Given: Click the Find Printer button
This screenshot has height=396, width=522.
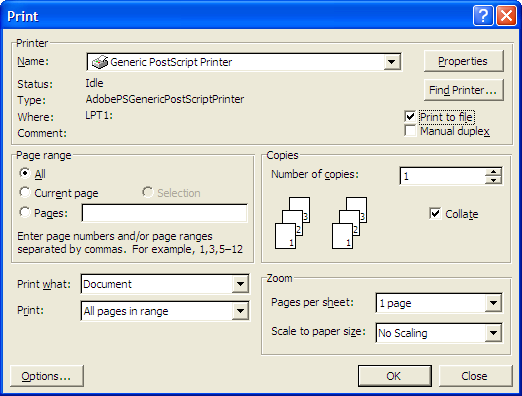Looking at the screenshot, I should click(463, 90).
